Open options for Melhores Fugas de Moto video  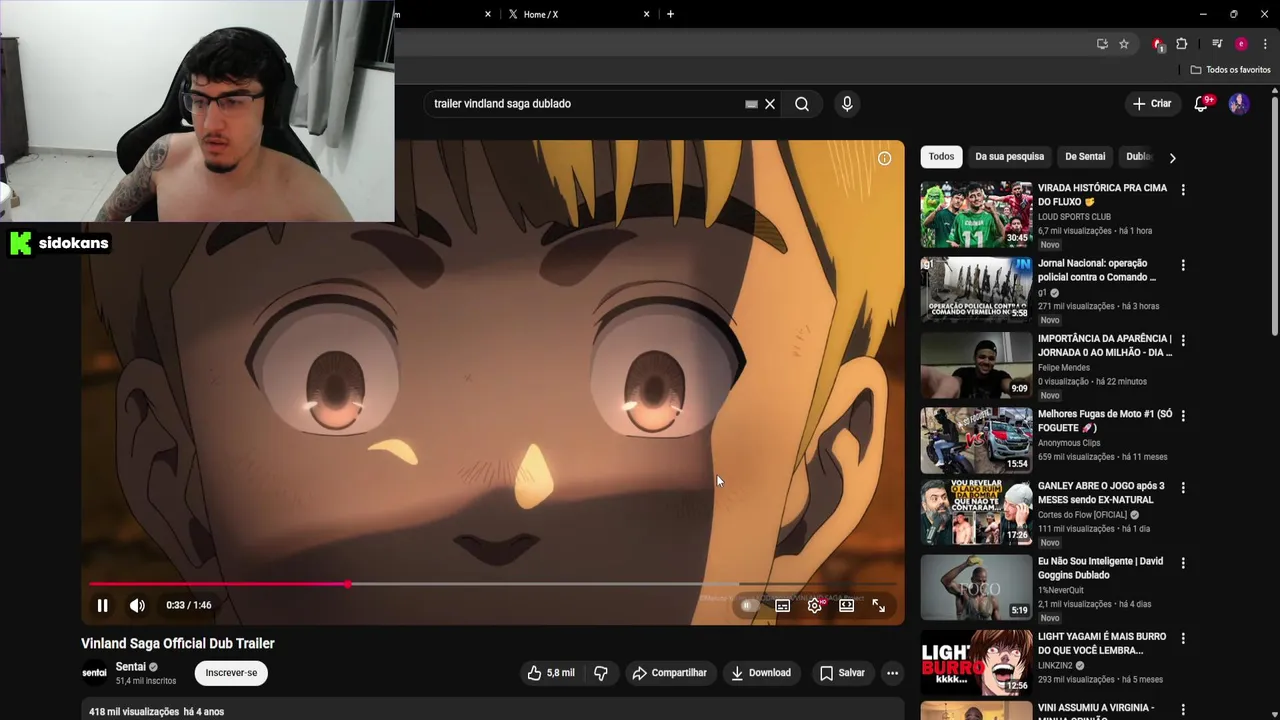click(1183, 415)
